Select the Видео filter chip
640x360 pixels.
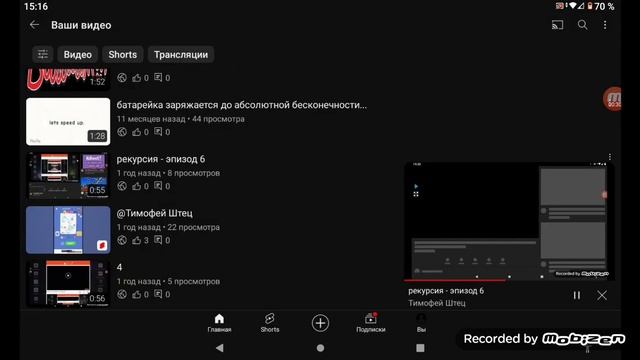(x=78, y=54)
